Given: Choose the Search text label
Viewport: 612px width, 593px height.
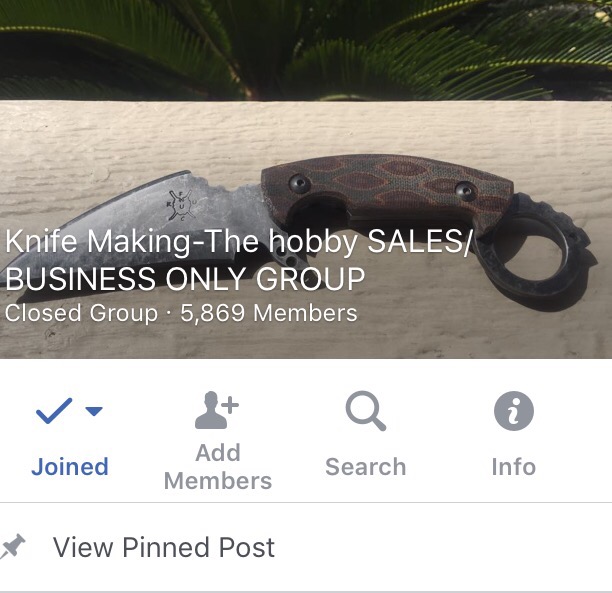Looking at the screenshot, I should click(x=366, y=467).
